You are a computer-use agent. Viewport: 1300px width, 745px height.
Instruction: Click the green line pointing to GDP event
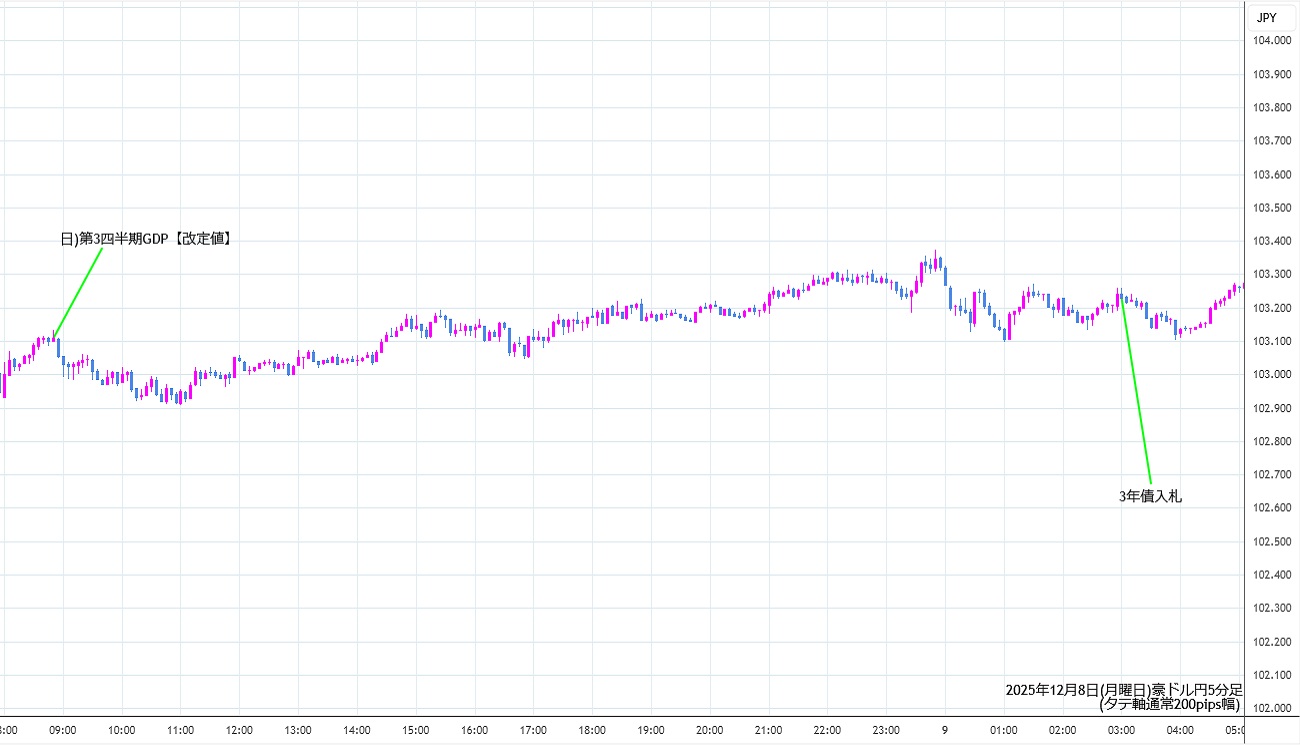[78, 292]
